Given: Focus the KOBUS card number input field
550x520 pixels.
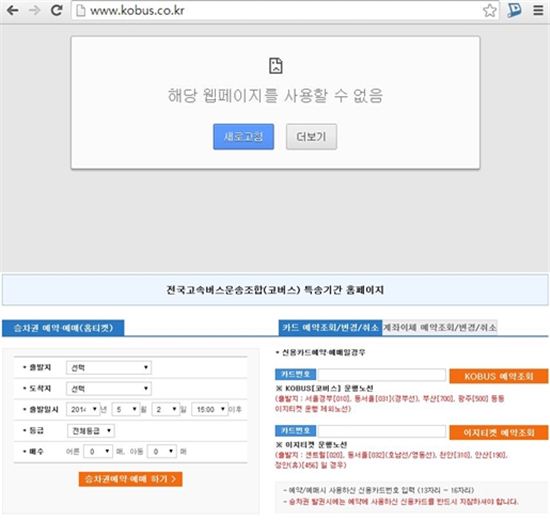Looking at the screenshot, I should tap(382, 375).
